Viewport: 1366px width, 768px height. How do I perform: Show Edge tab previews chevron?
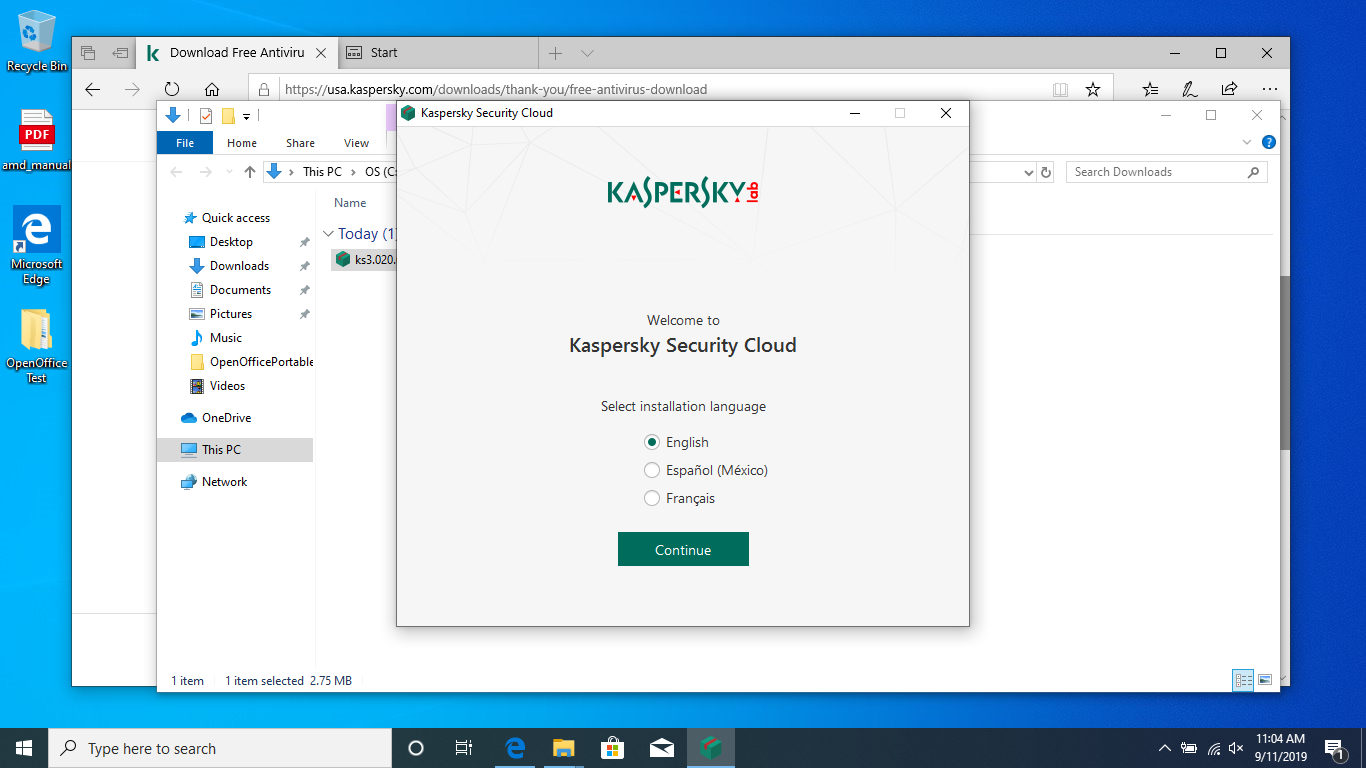587,53
